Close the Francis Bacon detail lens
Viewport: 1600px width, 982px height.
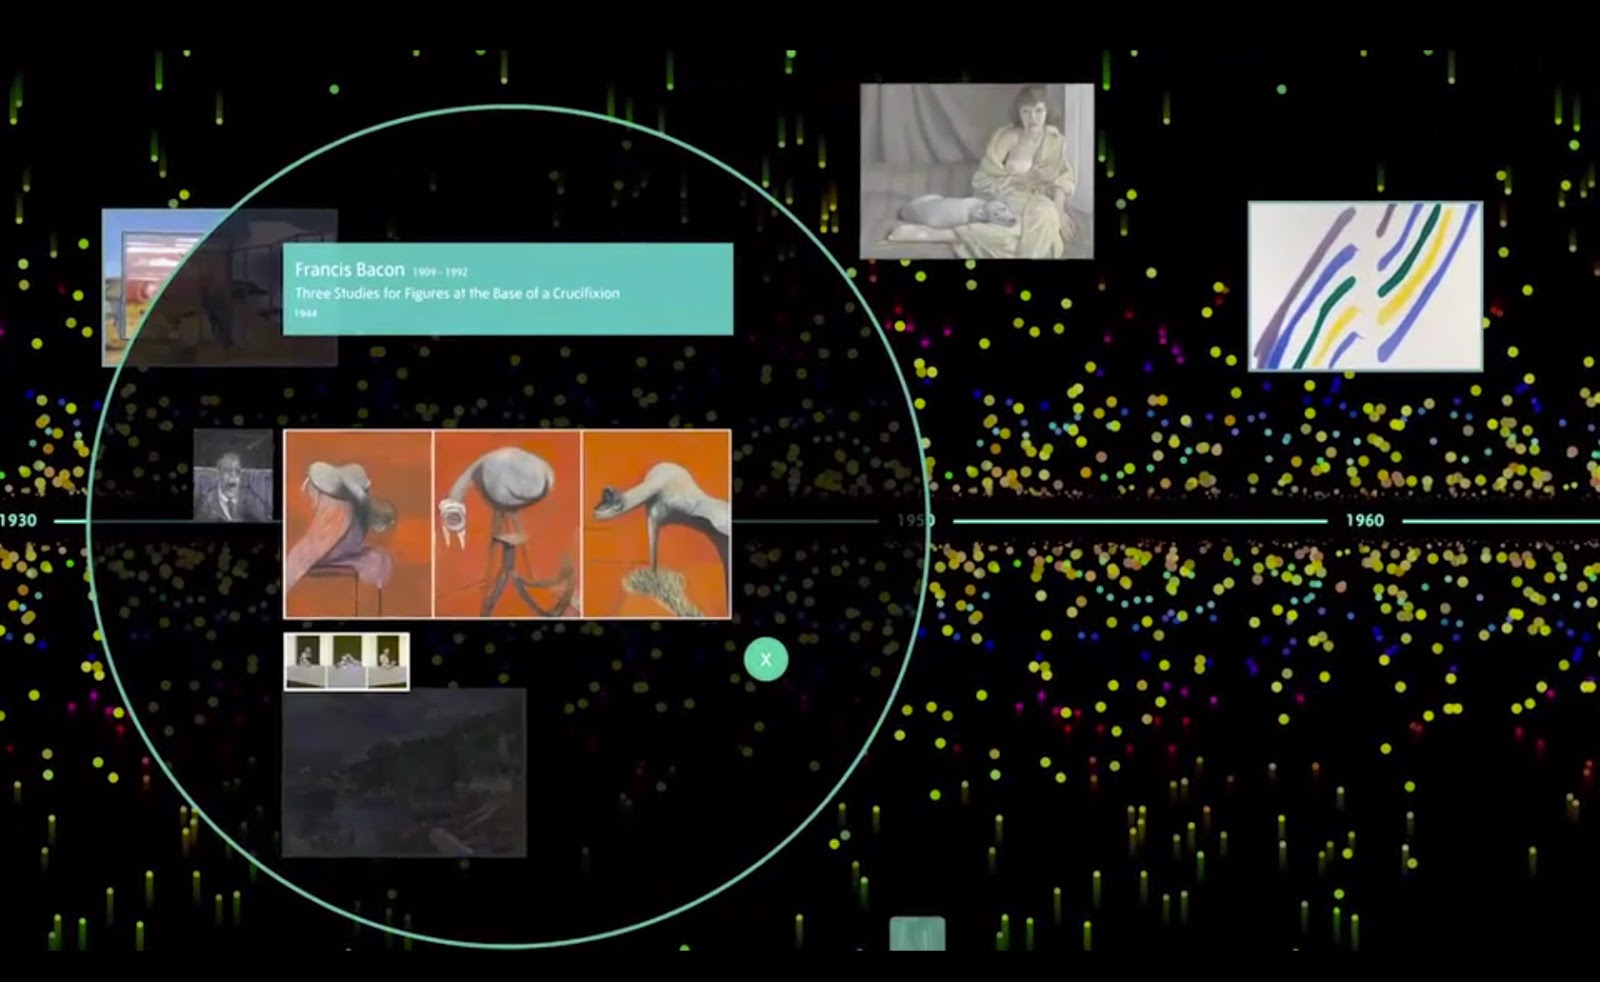pyautogui.click(x=765, y=658)
